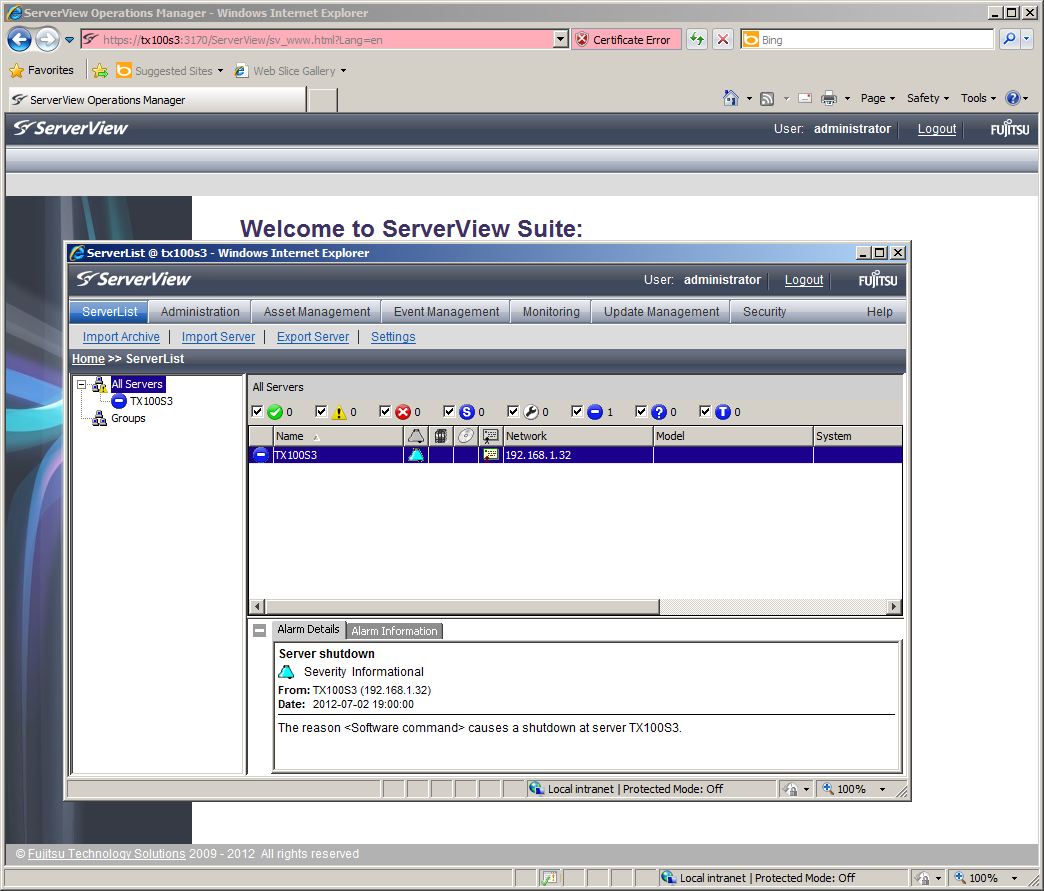Toggle the warning yellow triangle filter

pyautogui.click(x=321, y=412)
